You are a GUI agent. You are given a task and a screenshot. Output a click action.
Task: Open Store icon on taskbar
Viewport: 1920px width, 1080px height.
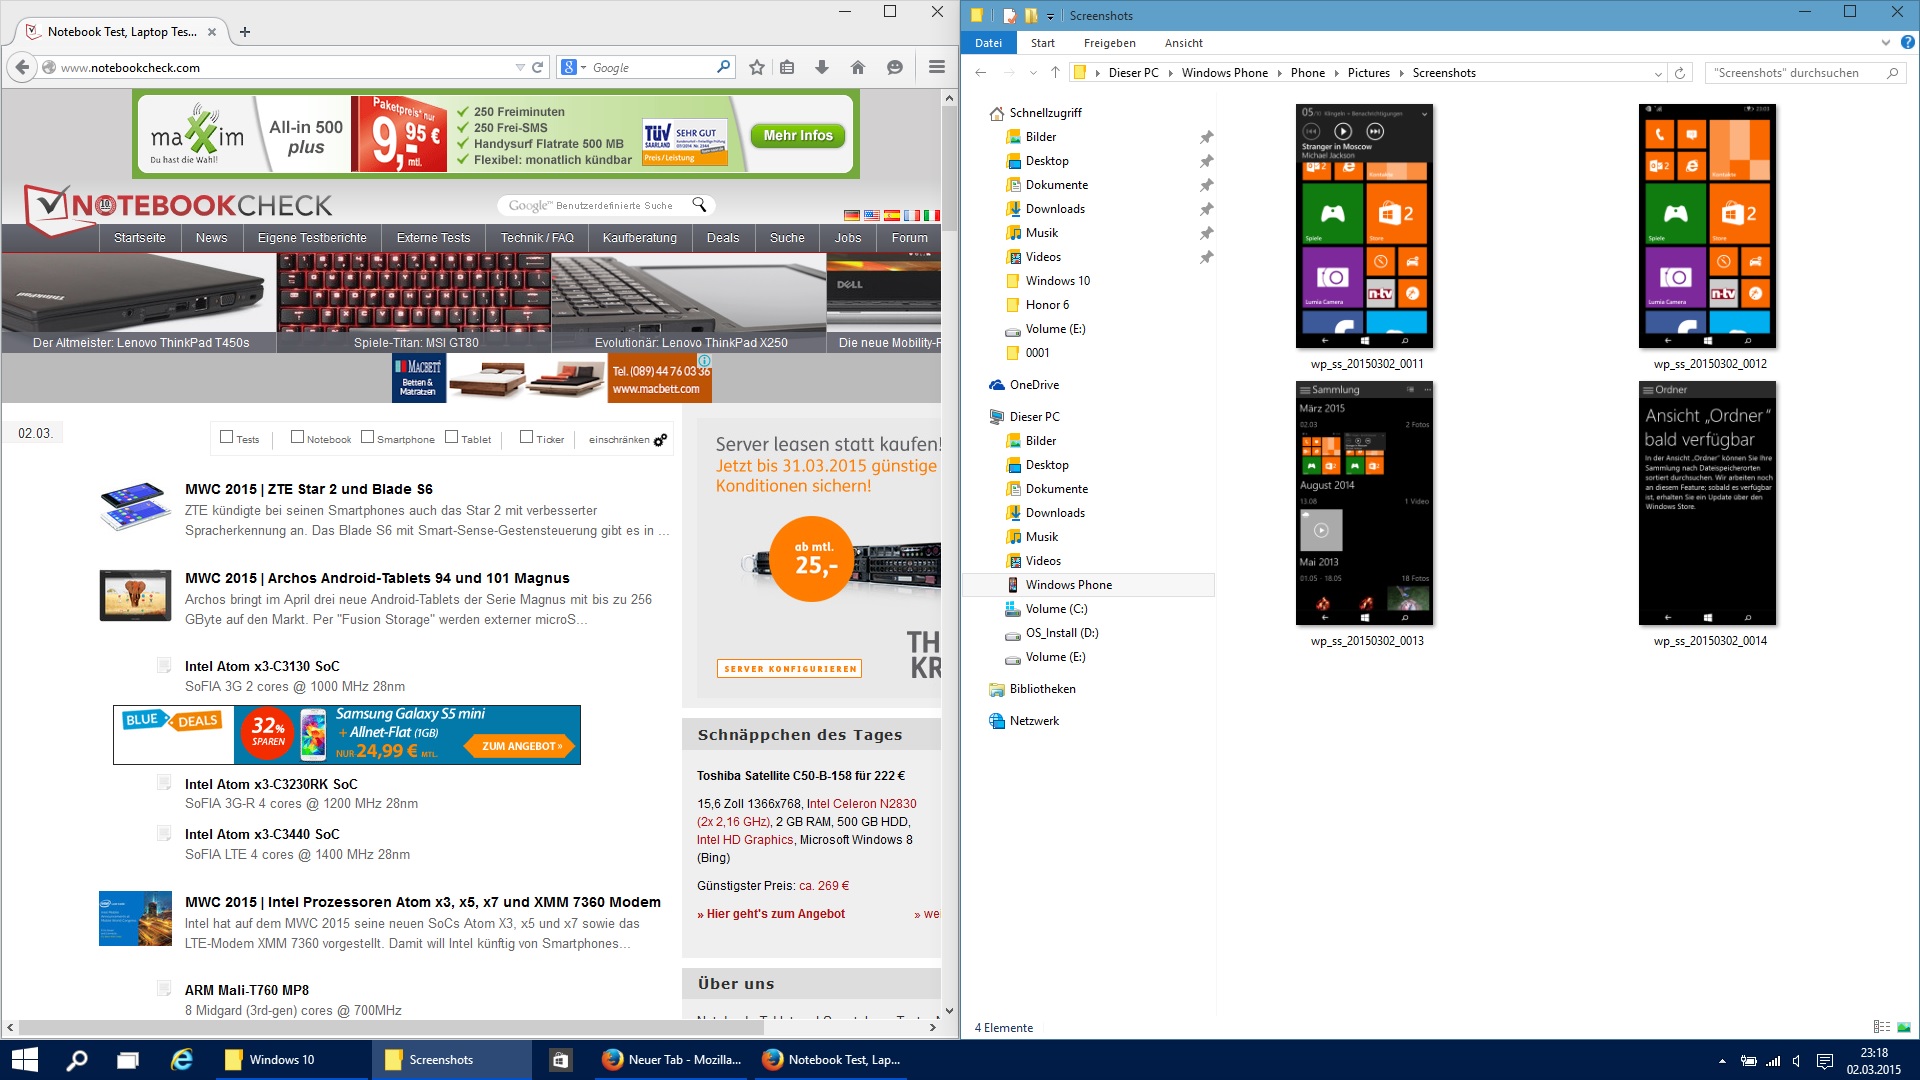561,1059
